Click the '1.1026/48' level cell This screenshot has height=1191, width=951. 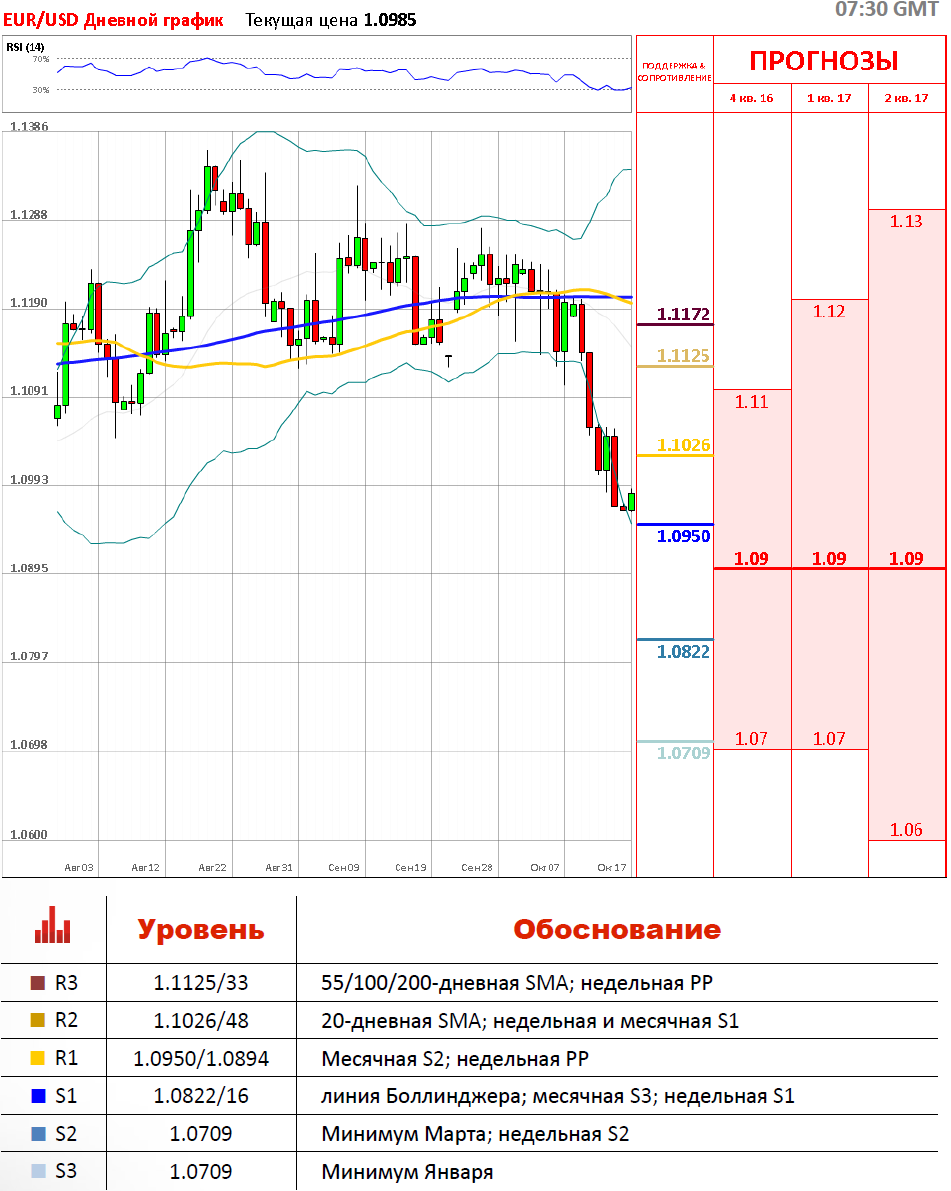click(201, 1021)
